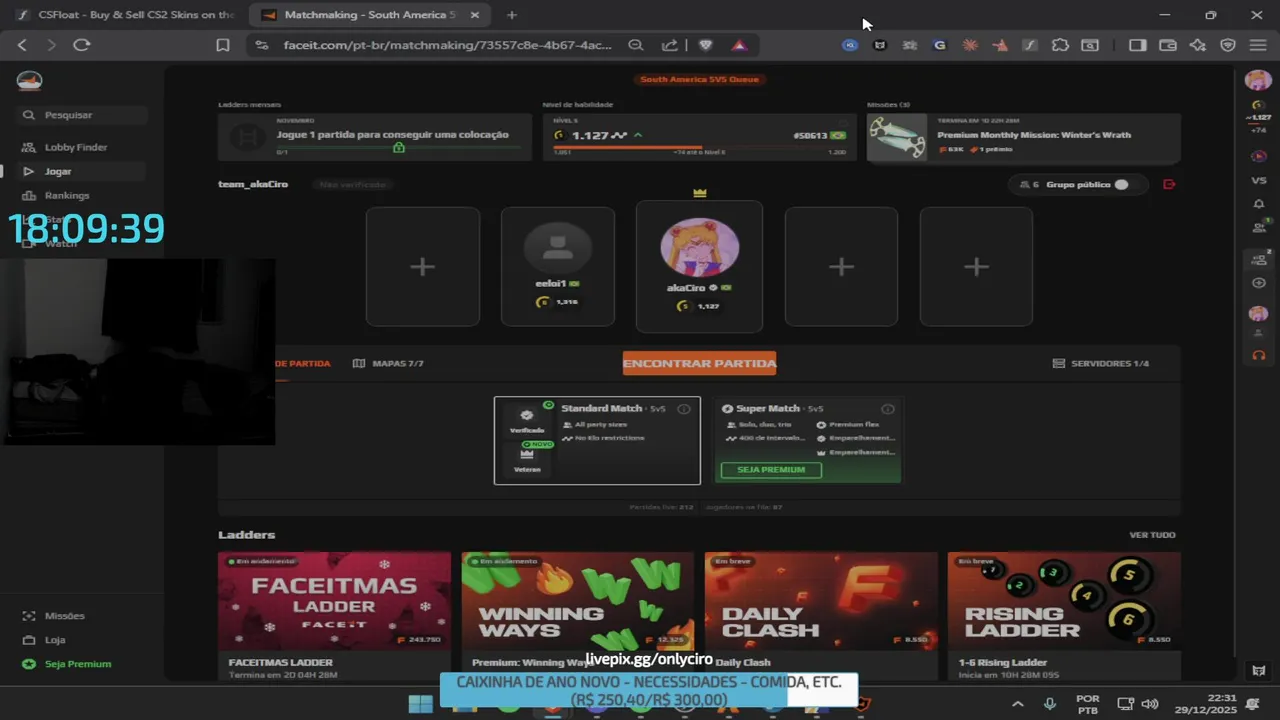Open the MAPAS 7/7 tab
1280x720 pixels.
coord(388,363)
